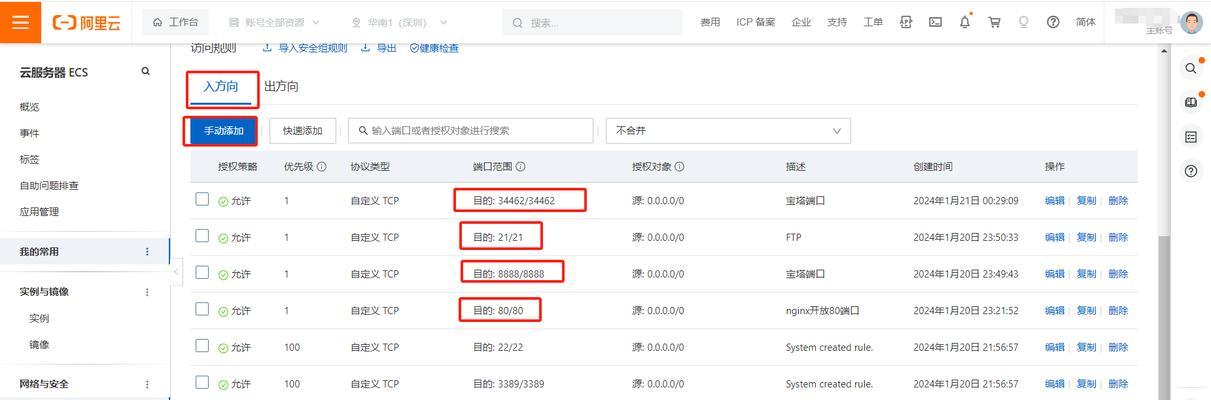
Task: Open the shopping cart icon
Action: [x=994, y=22]
